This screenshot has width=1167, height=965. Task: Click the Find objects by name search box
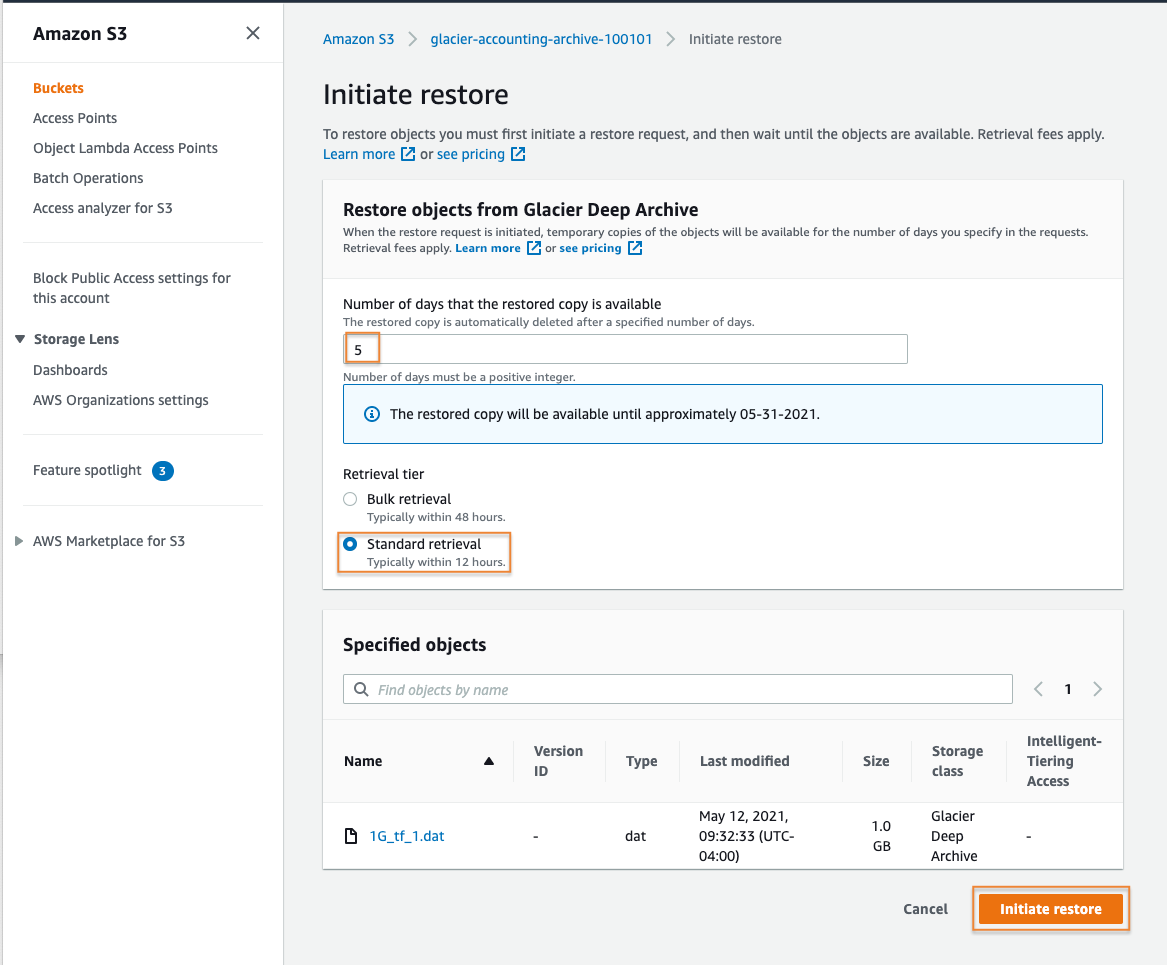[677, 690]
